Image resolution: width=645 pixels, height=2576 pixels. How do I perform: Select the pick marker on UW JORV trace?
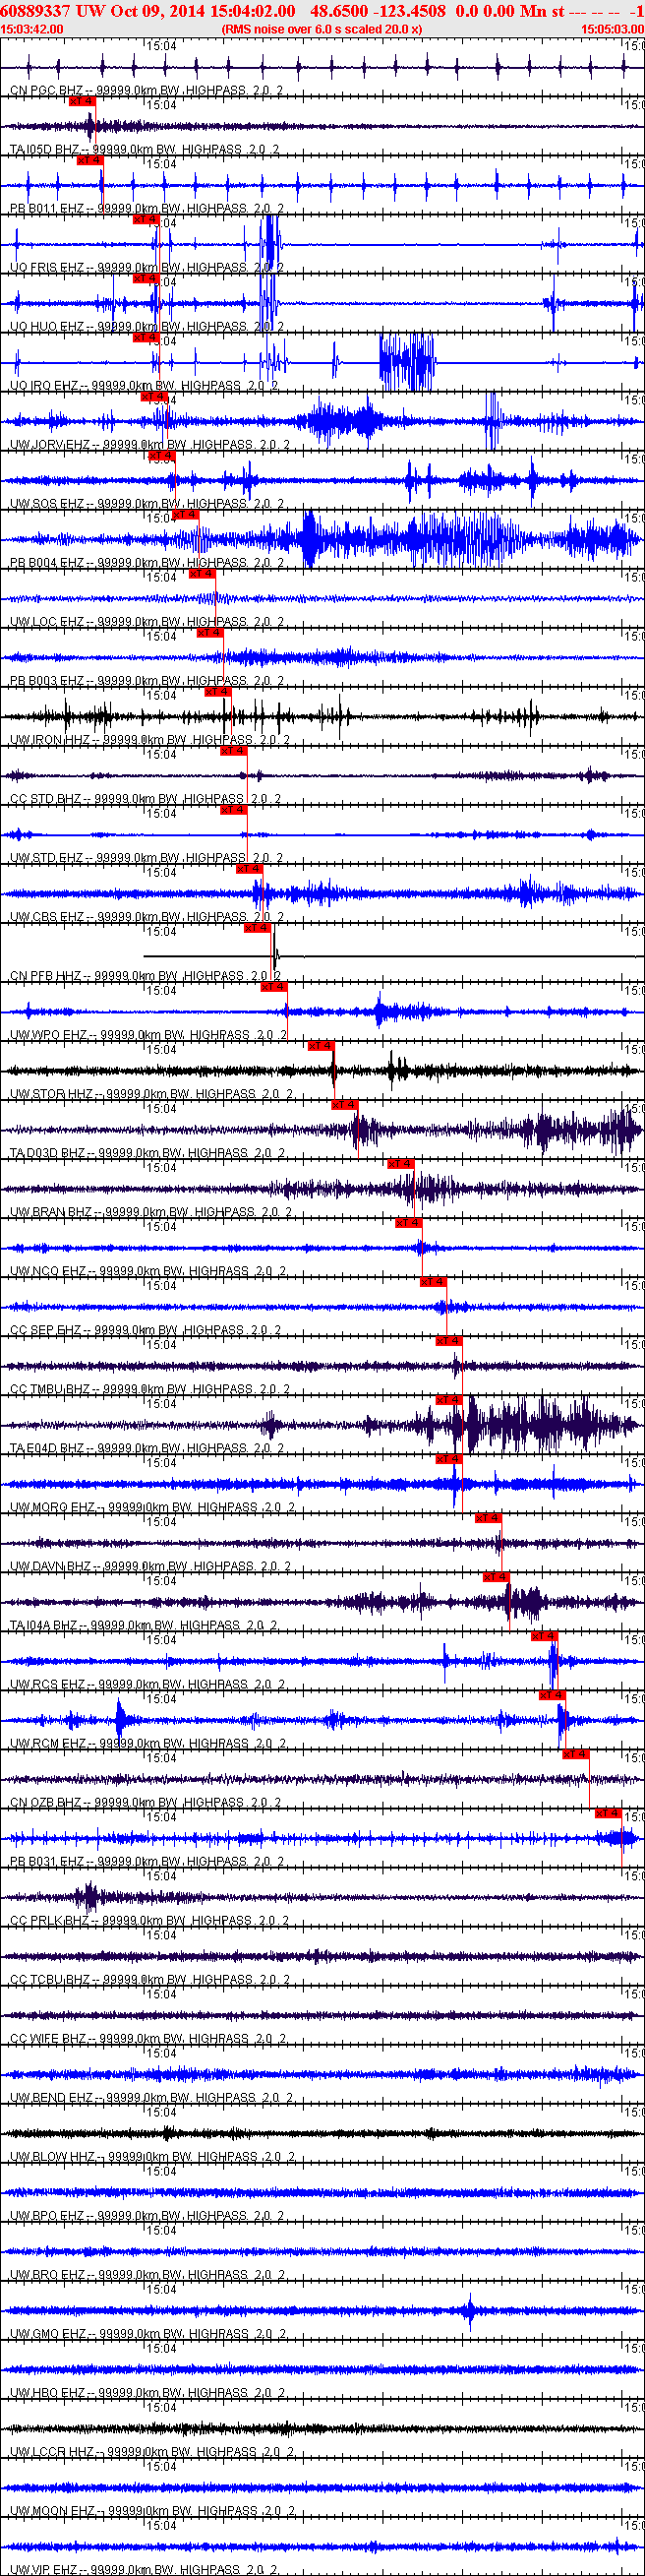(154, 396)
